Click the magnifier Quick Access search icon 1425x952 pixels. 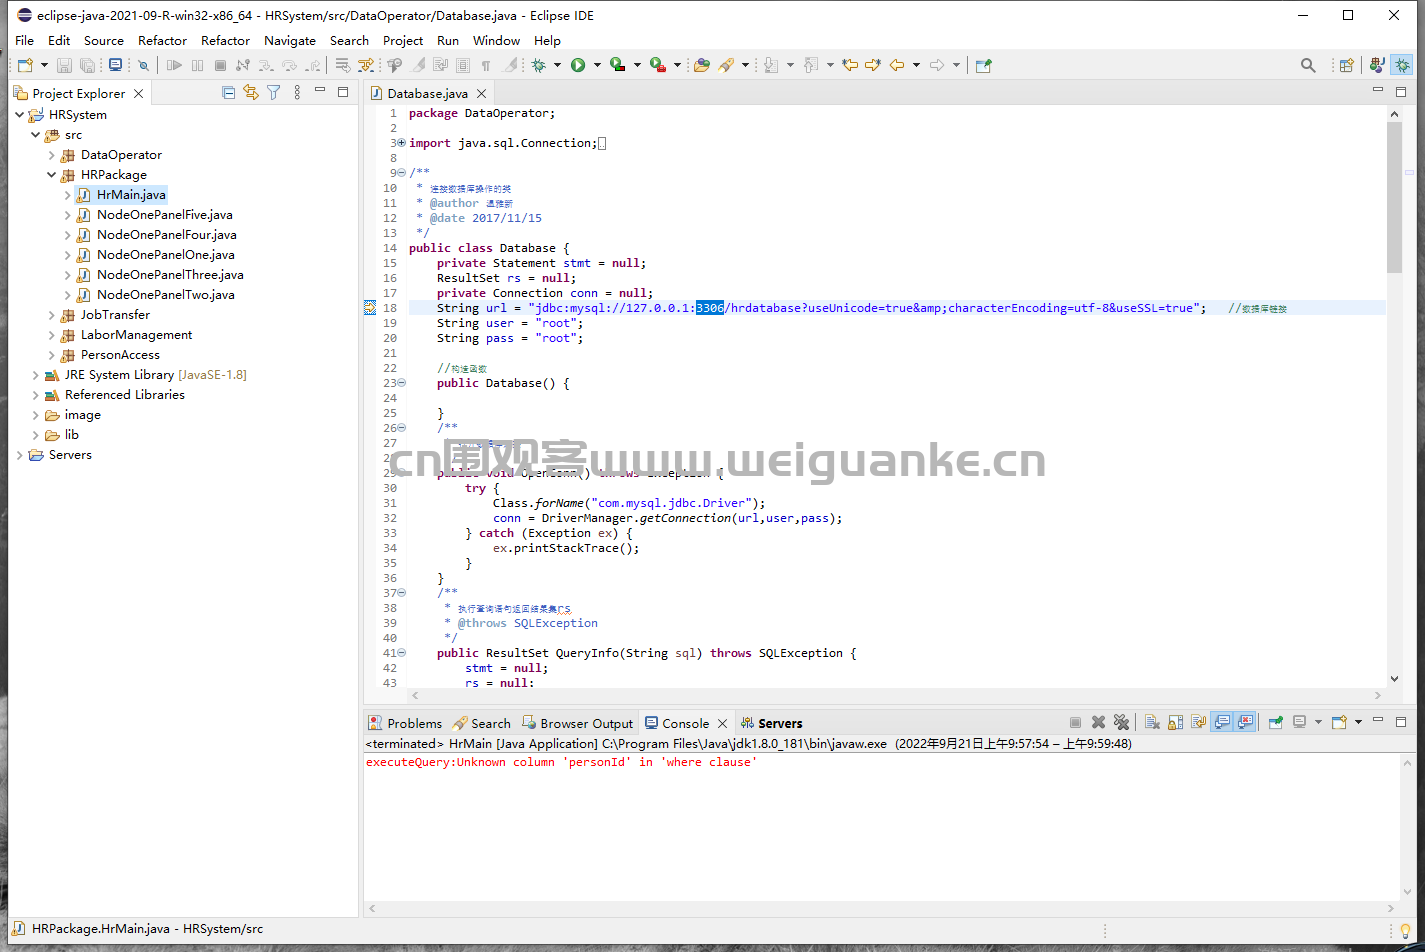(1308, 65)
